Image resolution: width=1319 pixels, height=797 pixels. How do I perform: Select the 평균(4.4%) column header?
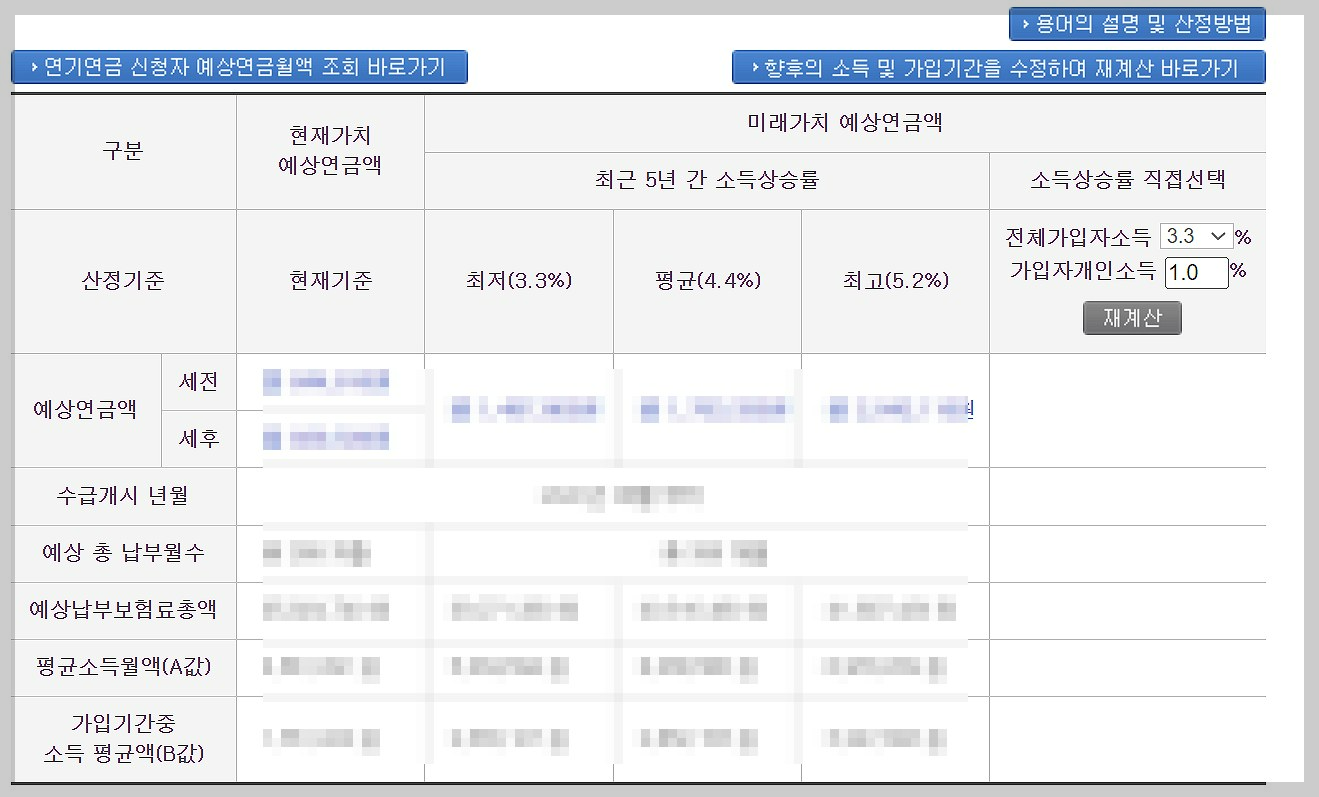pos(707,281)
